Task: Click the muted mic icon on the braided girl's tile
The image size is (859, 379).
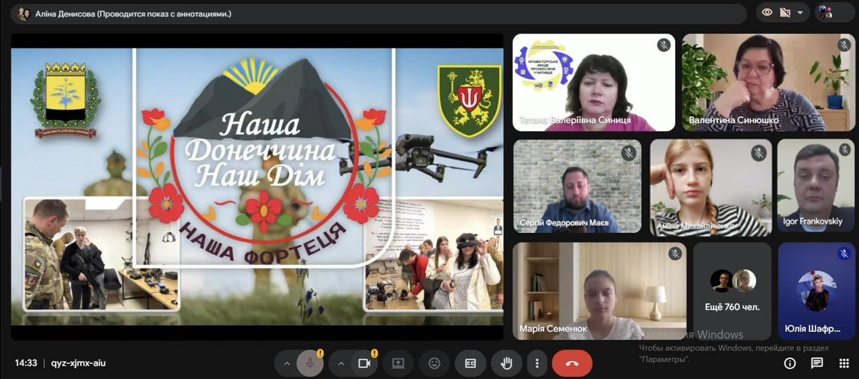Action: [x=759, y=152]
